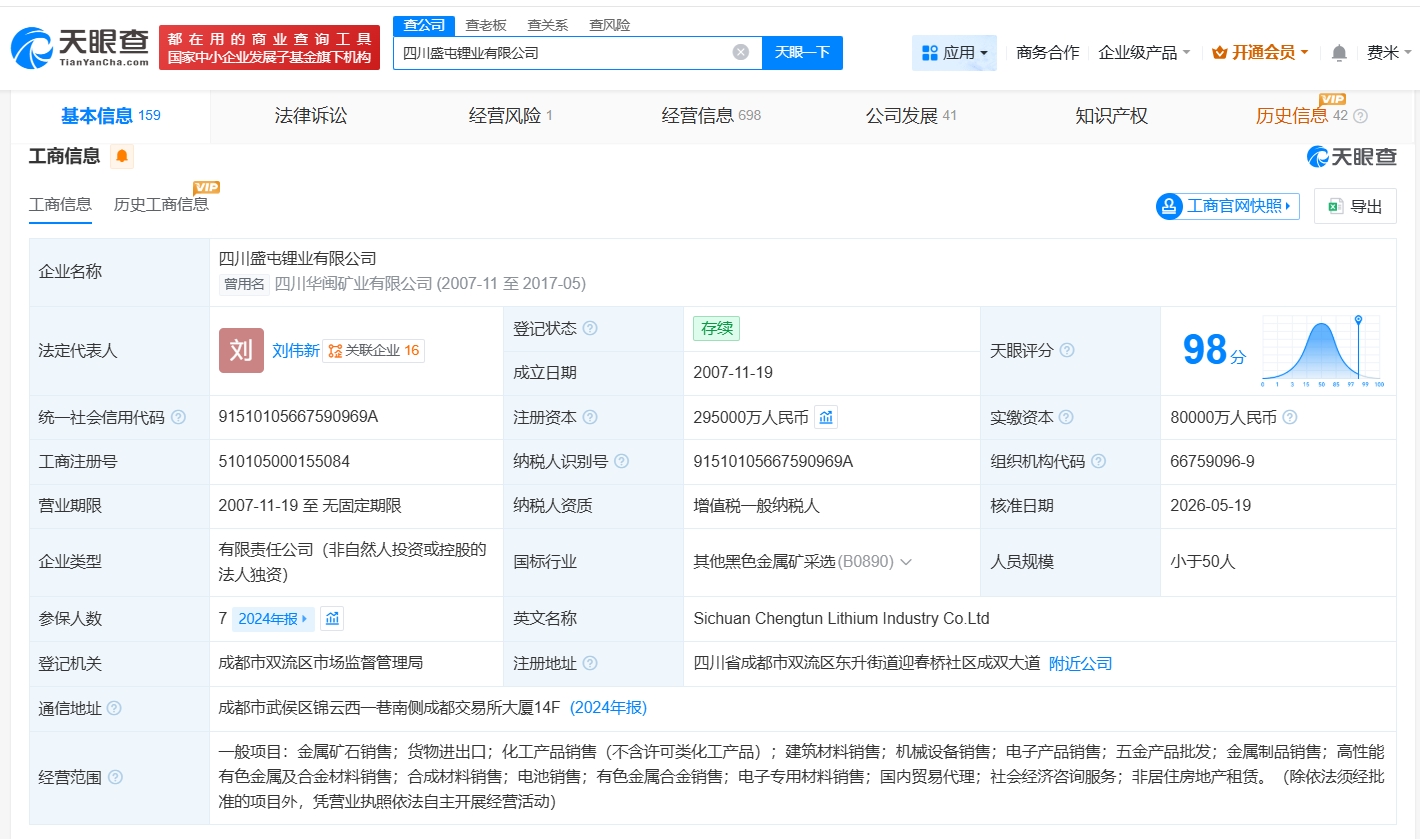1420x839 pixels.
Task: Click organization code 66759096-9
Action: [1212, 461]
